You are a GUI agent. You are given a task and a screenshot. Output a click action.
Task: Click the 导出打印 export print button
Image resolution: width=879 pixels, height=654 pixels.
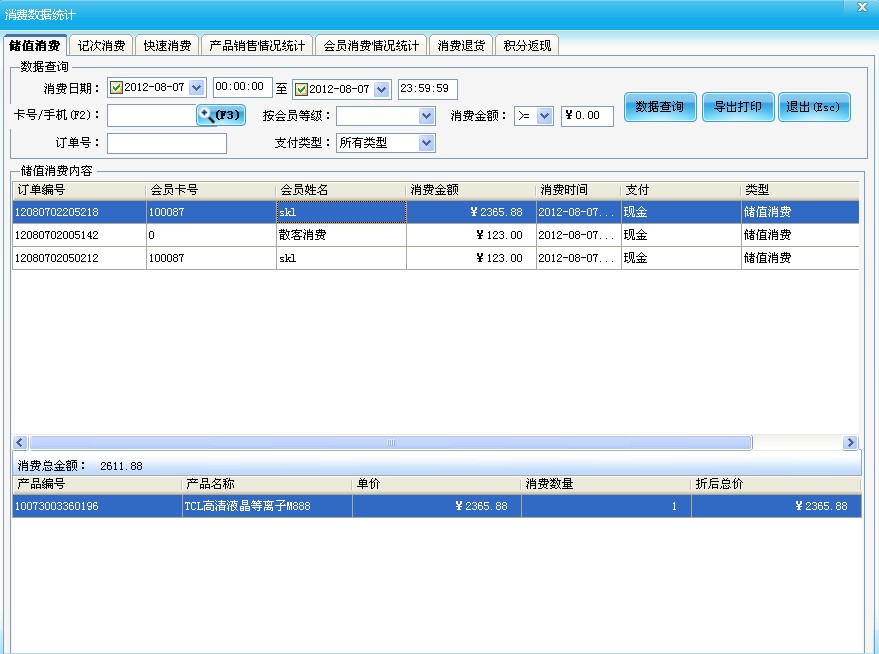[739, 108]
